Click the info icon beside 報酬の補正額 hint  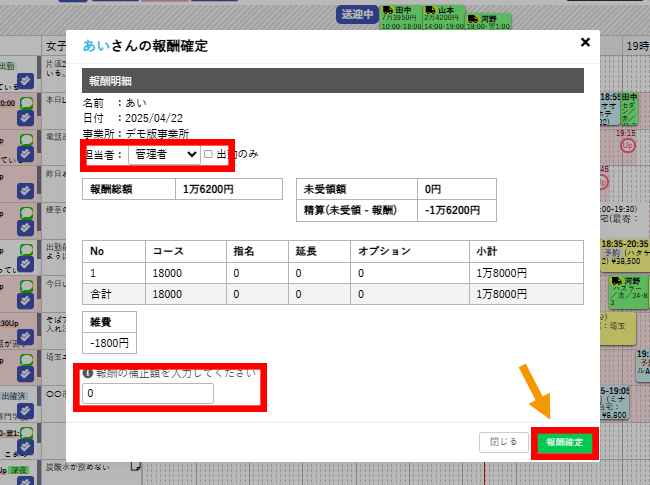(87, 373)
